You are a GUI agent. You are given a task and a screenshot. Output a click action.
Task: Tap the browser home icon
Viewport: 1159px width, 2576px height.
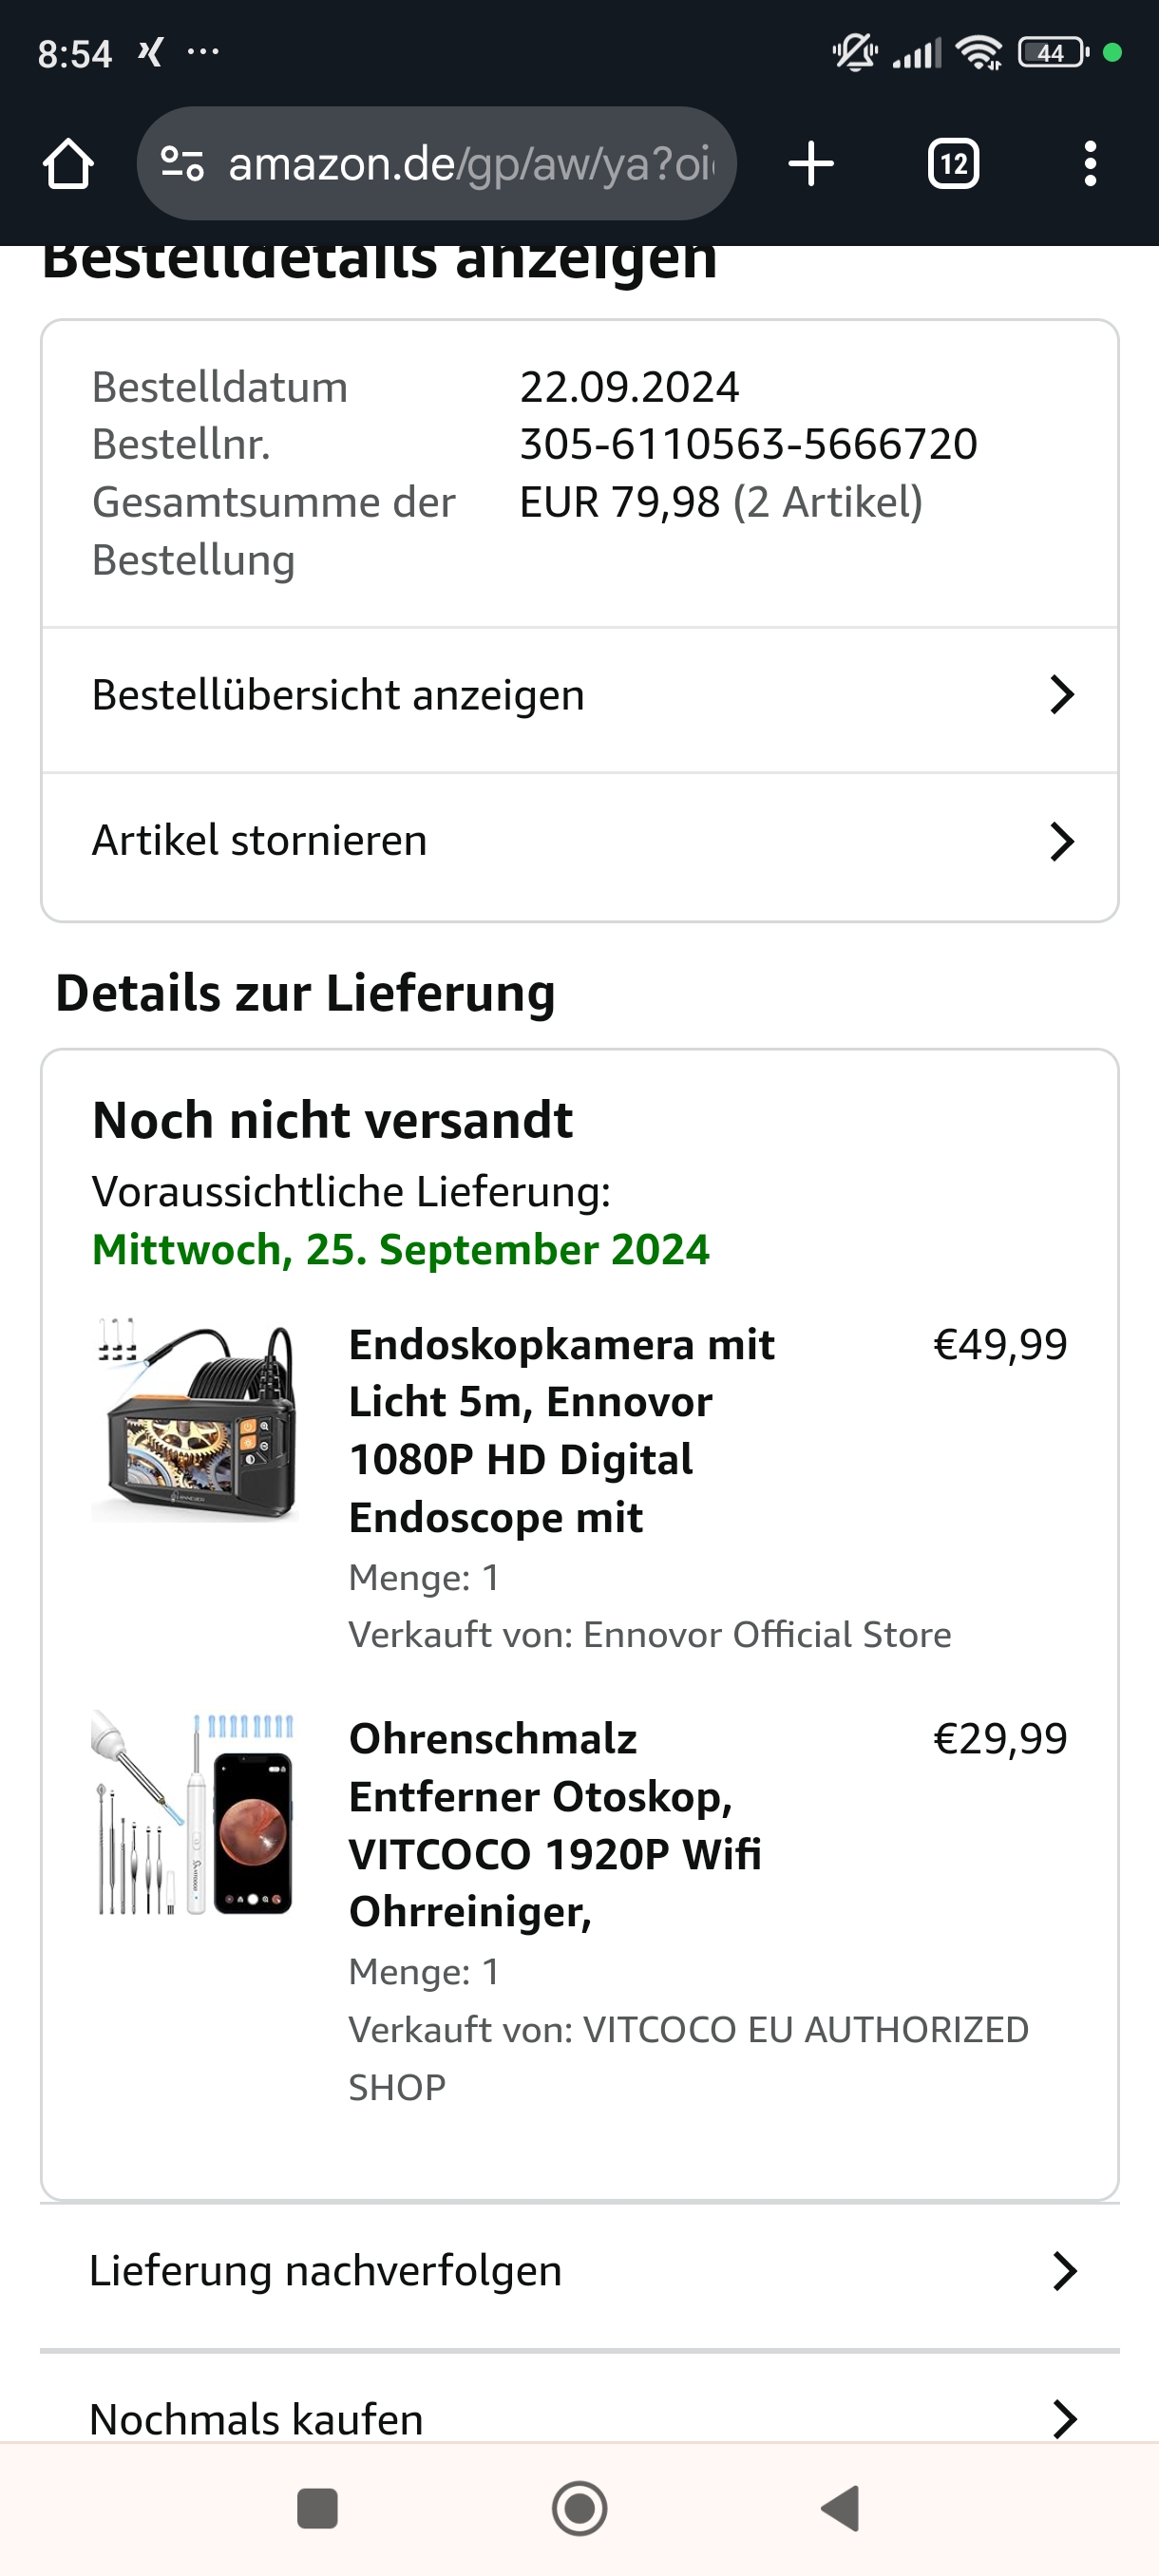click(x=68, y=164)
